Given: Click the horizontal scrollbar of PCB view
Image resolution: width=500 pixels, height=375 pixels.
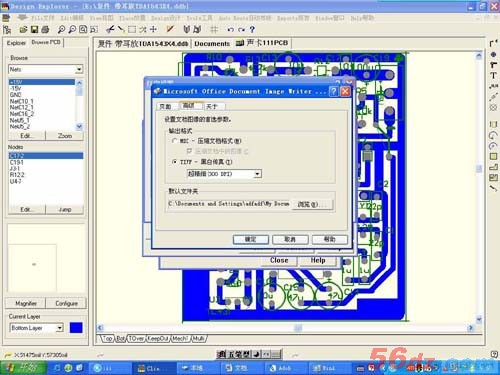Looking at the screenshot, I should (285, 328).
